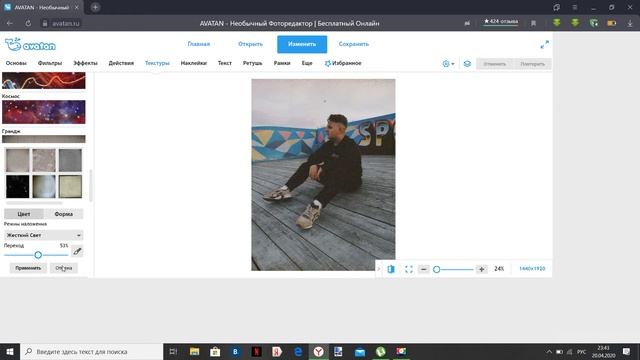Open Netflix from the taskbar

point(256,351)
